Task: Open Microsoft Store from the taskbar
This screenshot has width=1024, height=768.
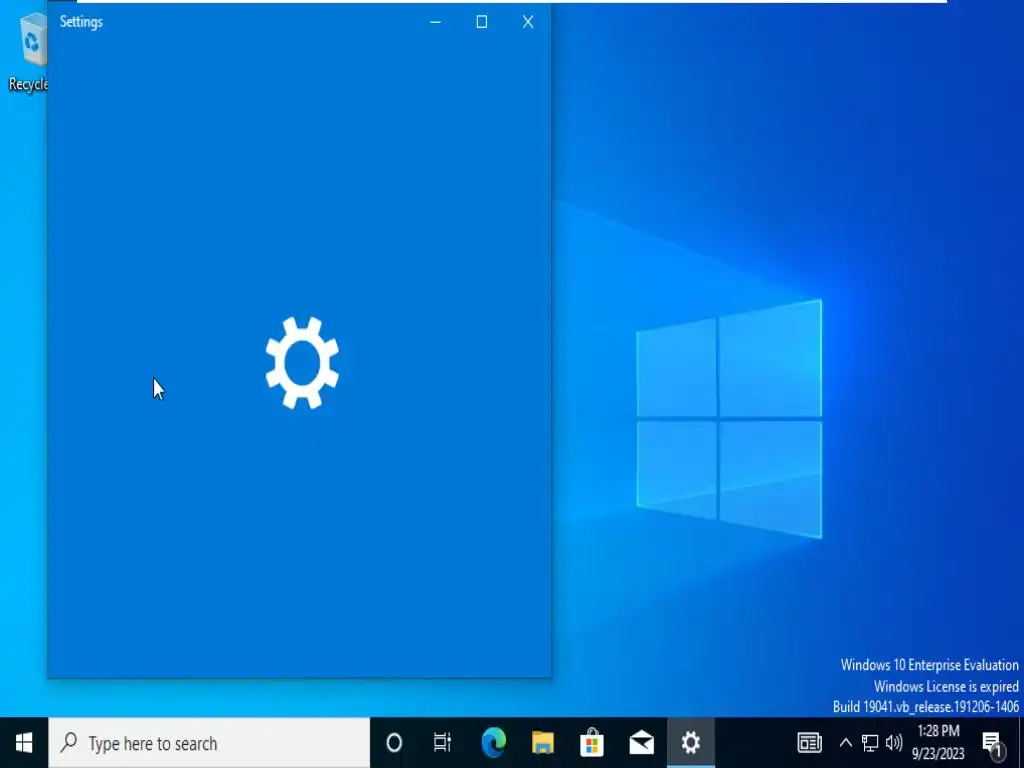Action: 592,743
